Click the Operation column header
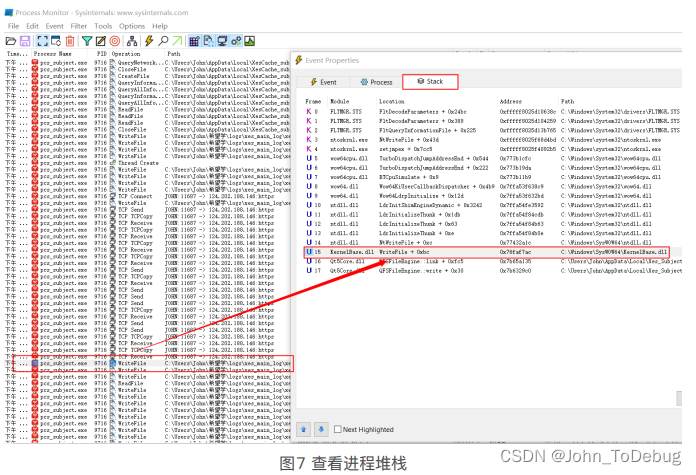The width and height of the screenshot is (696, 475). 126,54
